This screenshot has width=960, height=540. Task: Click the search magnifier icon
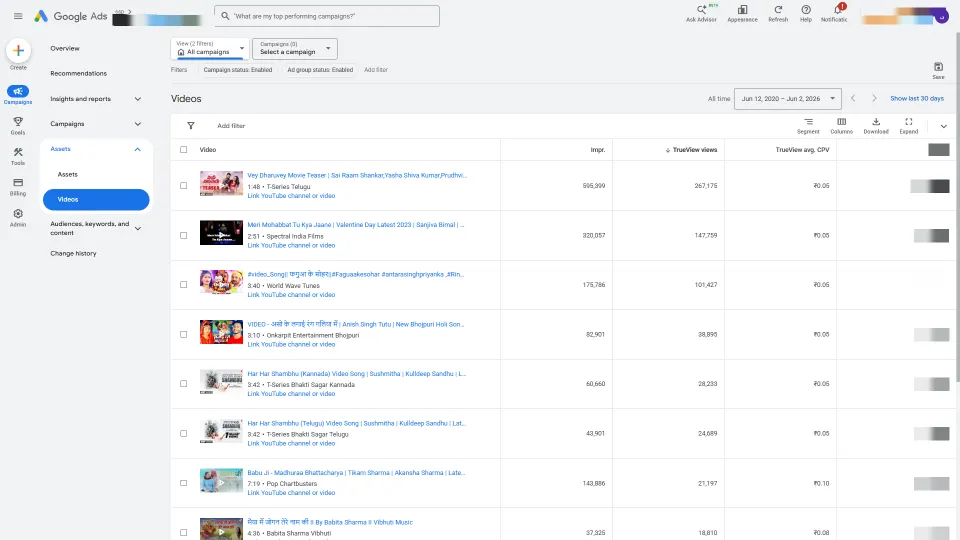tap(225, 16)
